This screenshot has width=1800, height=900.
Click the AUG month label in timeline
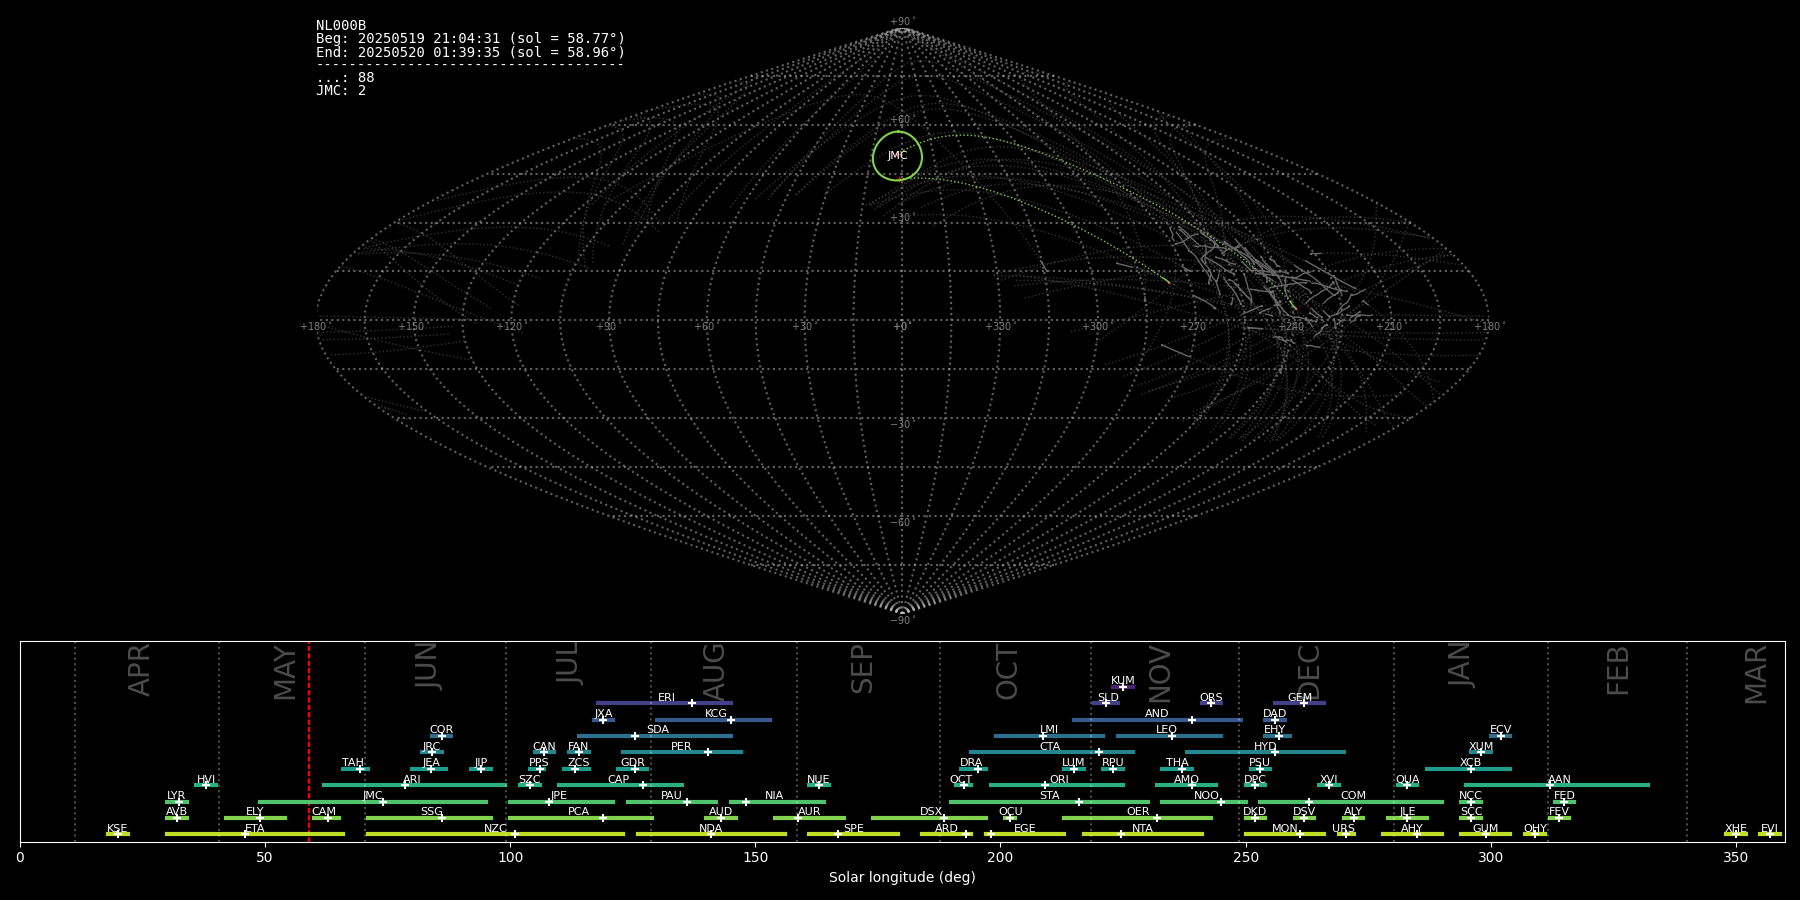click(x=714, y=671)
